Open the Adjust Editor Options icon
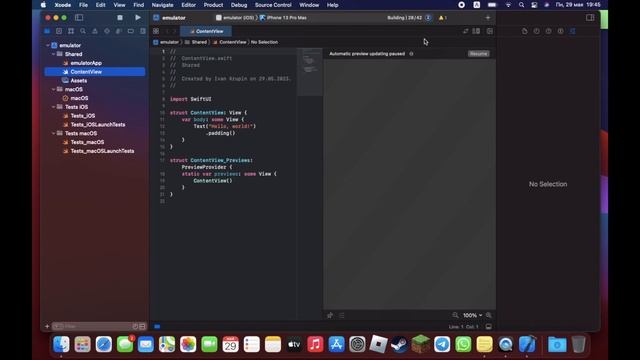This screenshot has width=640, height=360. pyautogui.click(x=476, y=31)
